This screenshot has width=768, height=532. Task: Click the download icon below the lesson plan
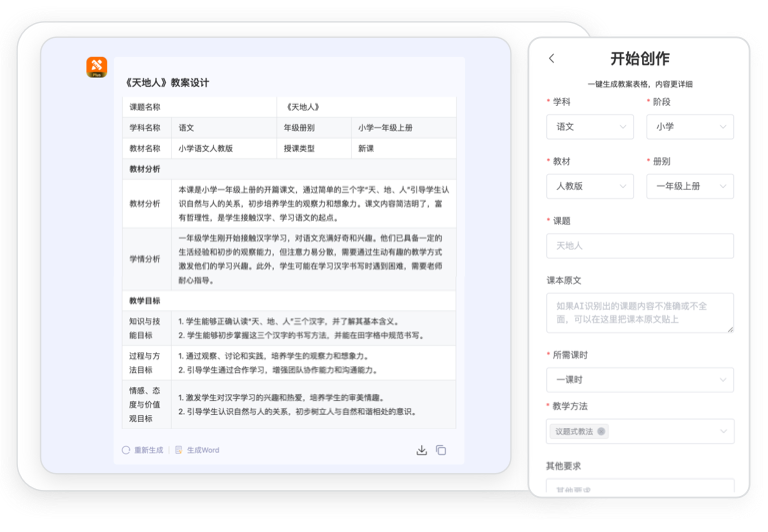click(x=422, y=450)
